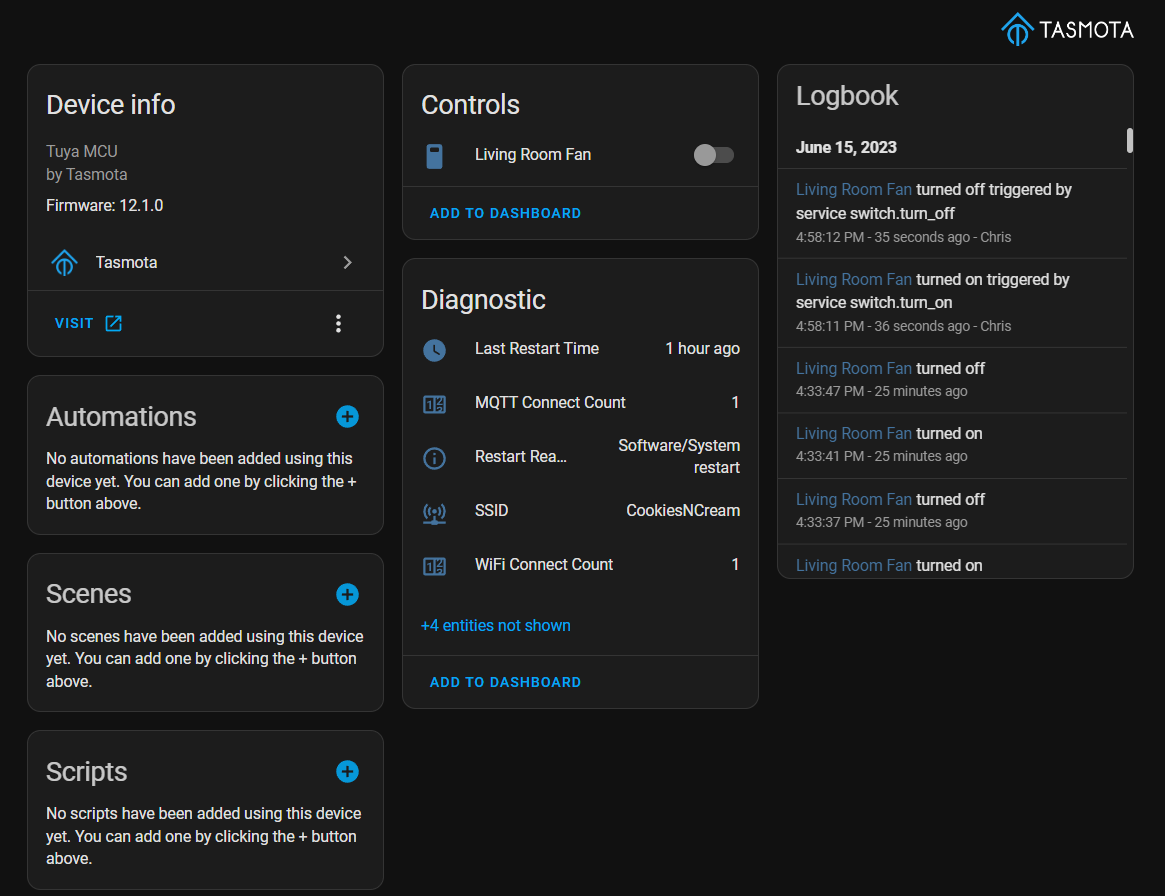The height and width of the screenshot is (896, 1165).
Task: Click the Living Room Fan device icon
Action: click(x=436, y=155)
